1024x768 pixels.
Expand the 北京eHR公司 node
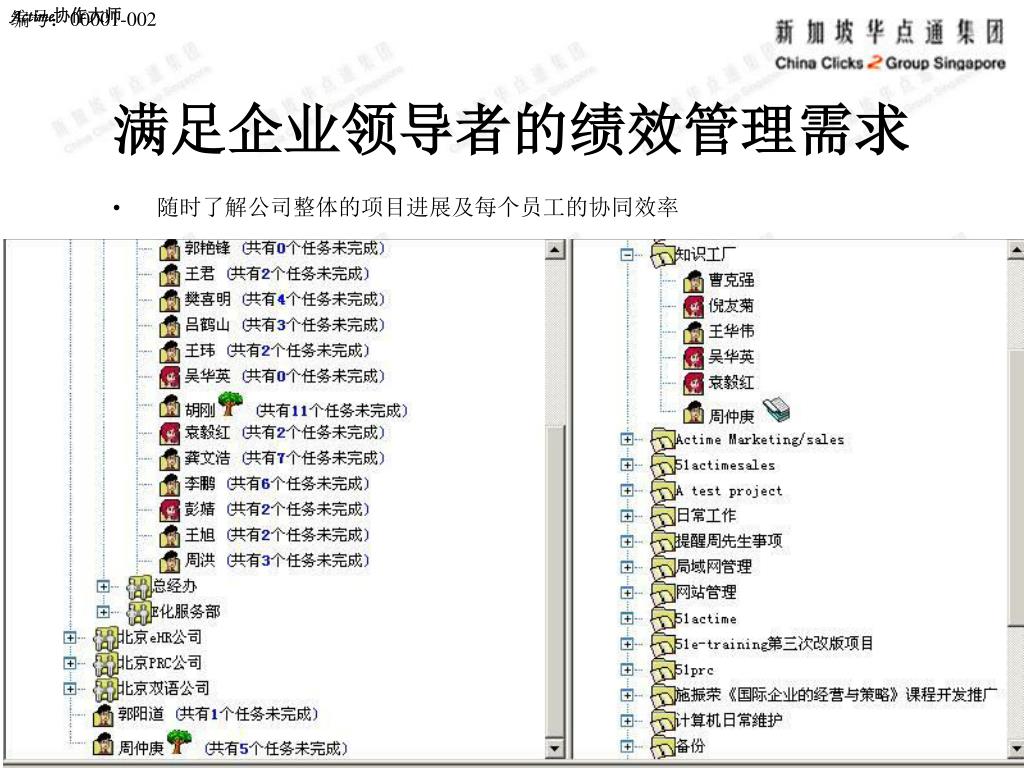(x=70, y=637)
